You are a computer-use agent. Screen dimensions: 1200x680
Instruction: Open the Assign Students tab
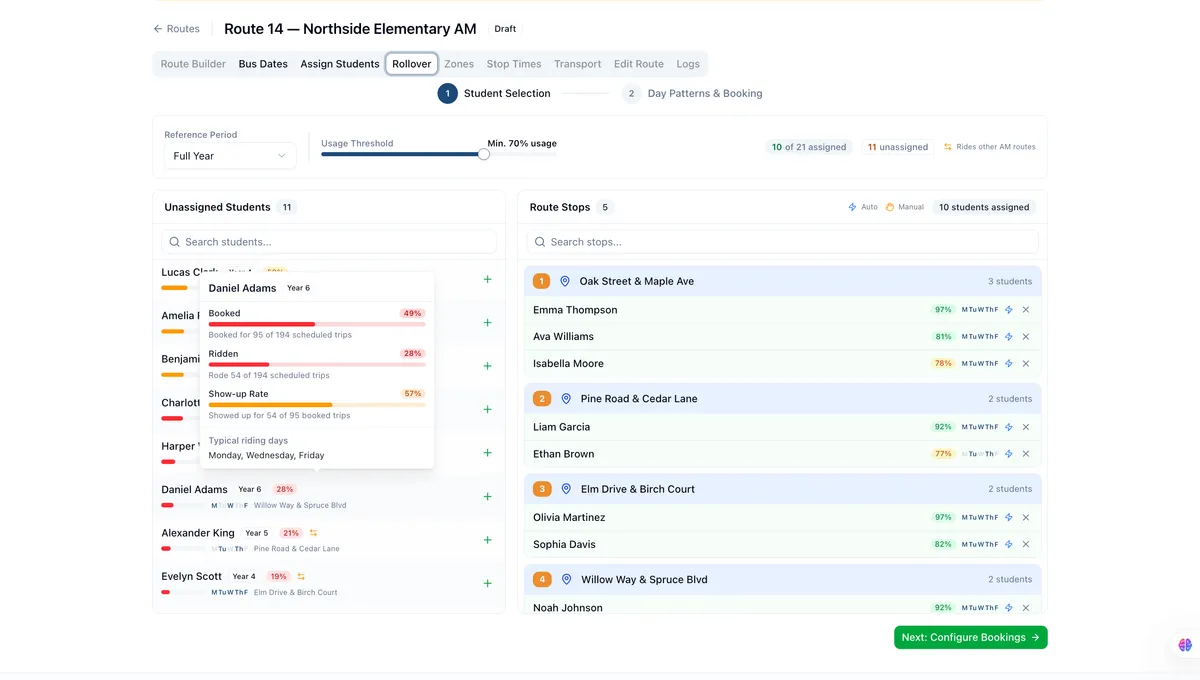(x=340, y=64)
